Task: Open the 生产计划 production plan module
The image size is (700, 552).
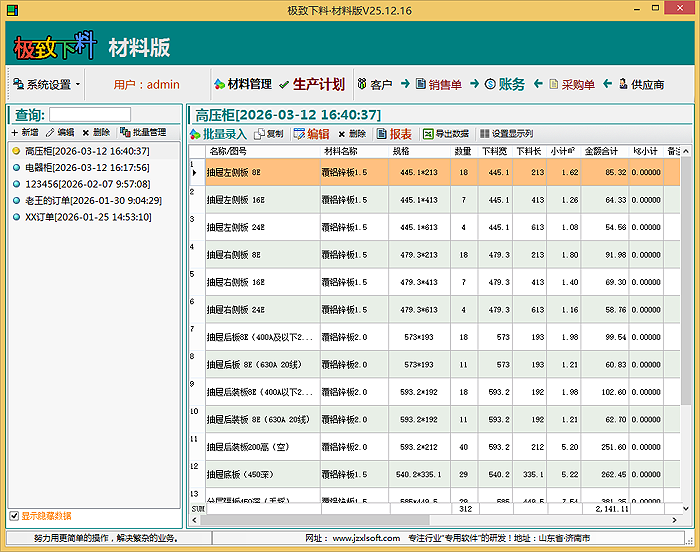Action: pos(311,84)
